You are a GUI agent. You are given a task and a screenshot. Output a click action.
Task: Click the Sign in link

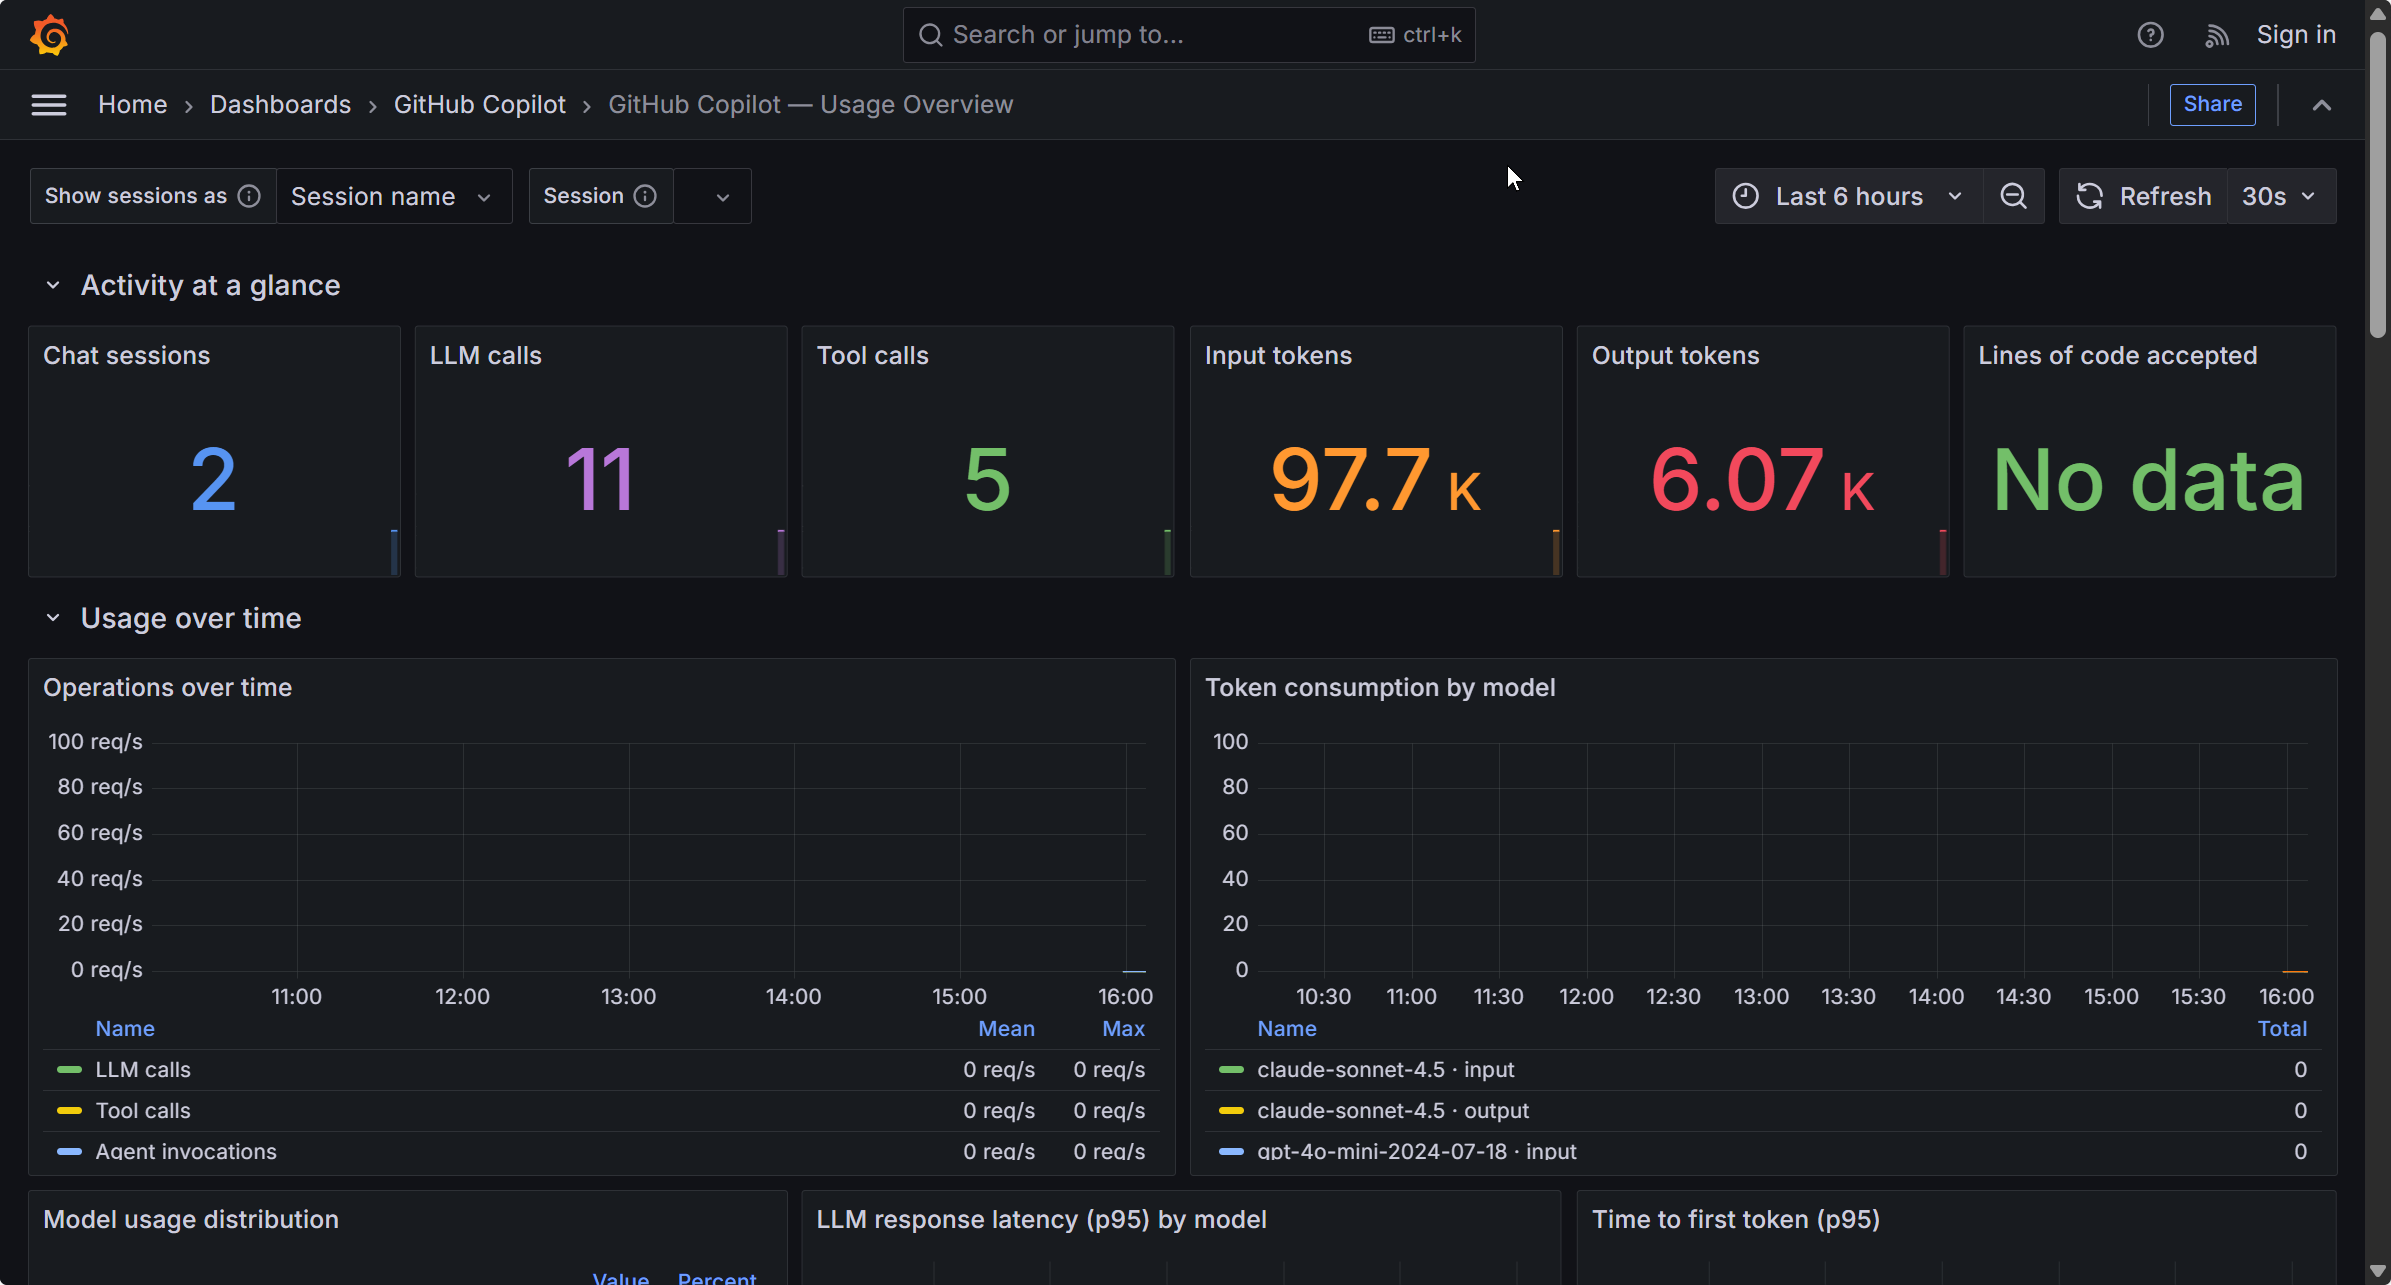pyautogui.click(x=2296, y=35)
